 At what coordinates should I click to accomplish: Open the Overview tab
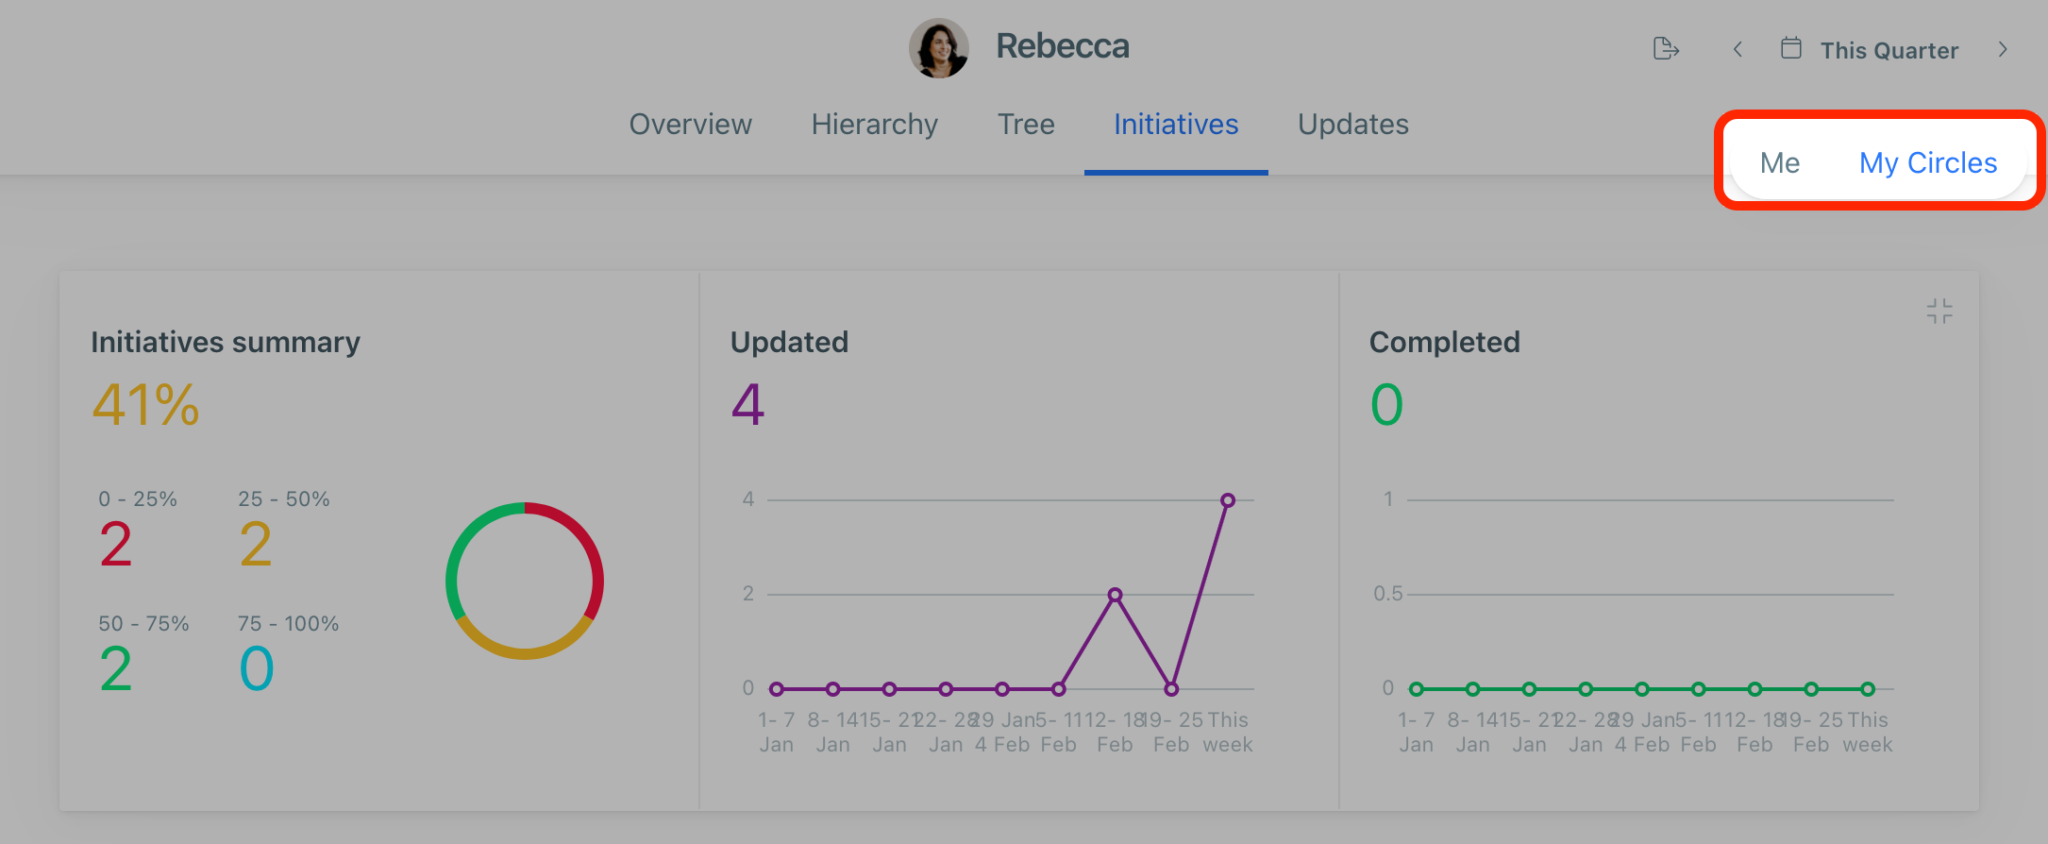tap(690, 124)
